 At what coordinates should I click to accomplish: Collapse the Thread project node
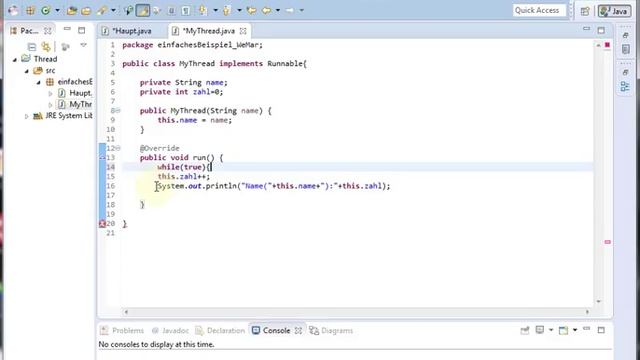tap(15, 60)
